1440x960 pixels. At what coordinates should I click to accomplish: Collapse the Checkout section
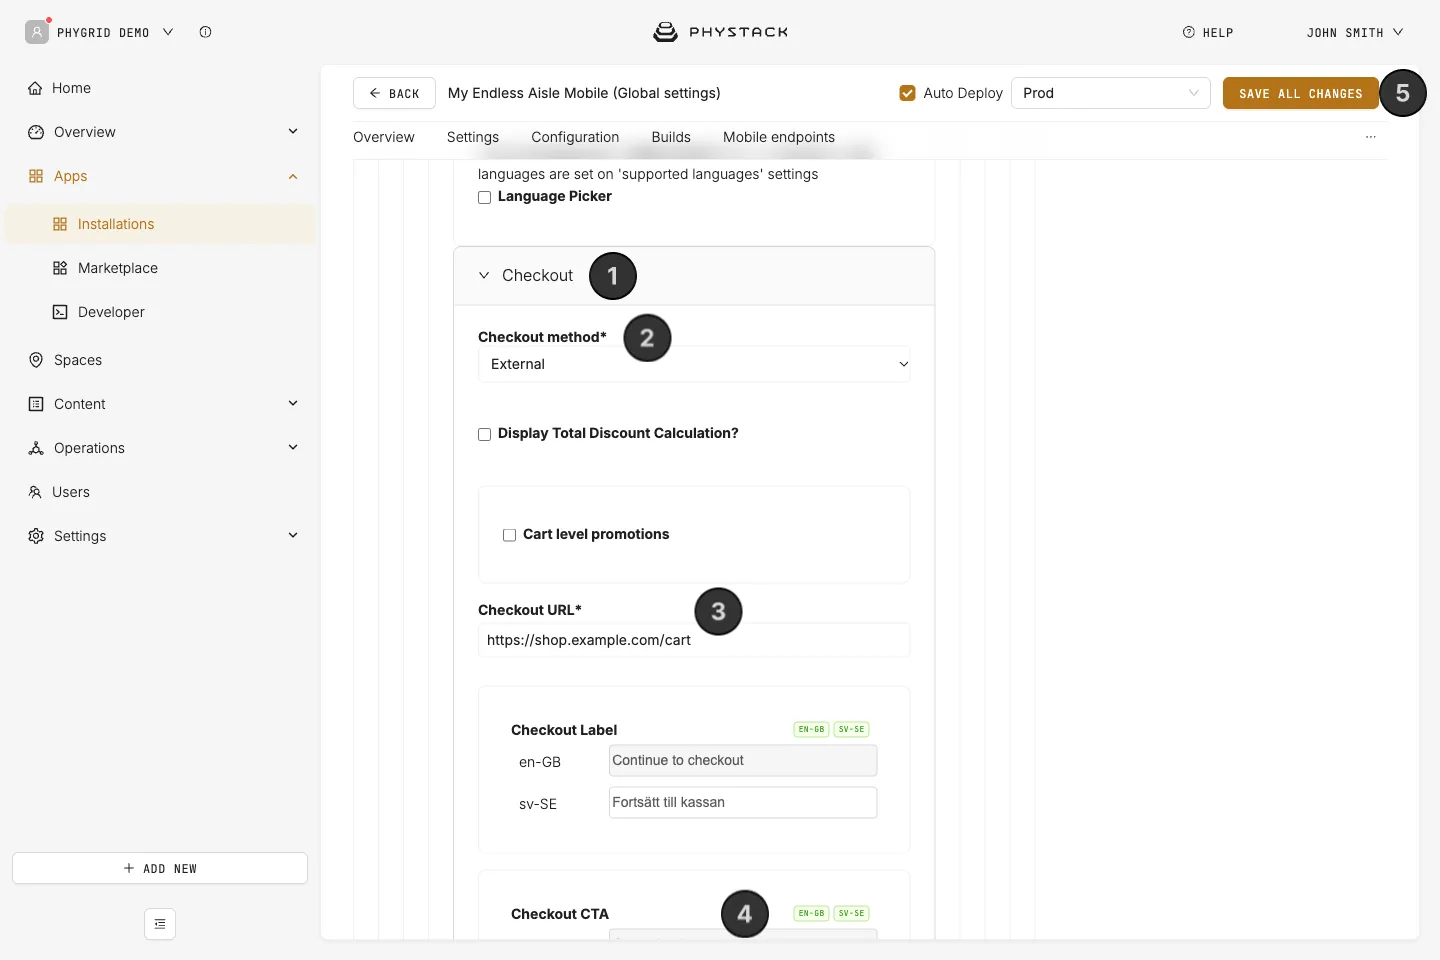coord(484,275)
